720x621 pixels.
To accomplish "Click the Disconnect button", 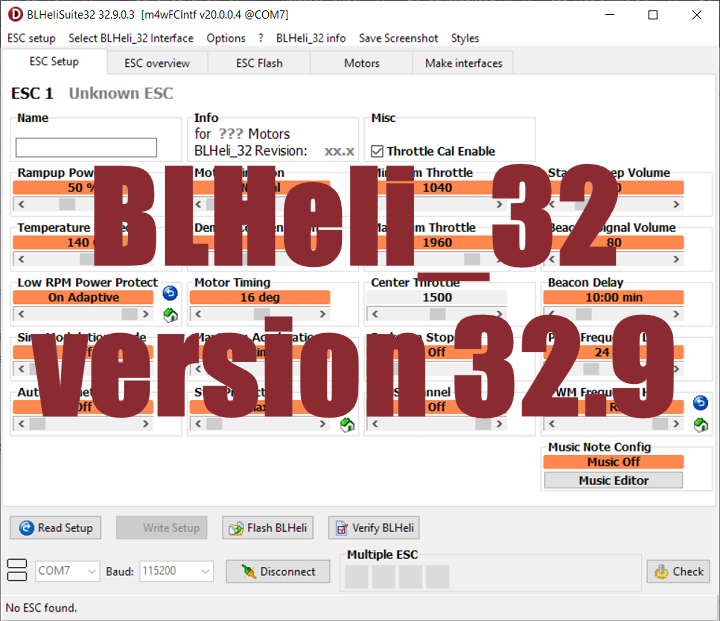I will (x=278, y=571).
